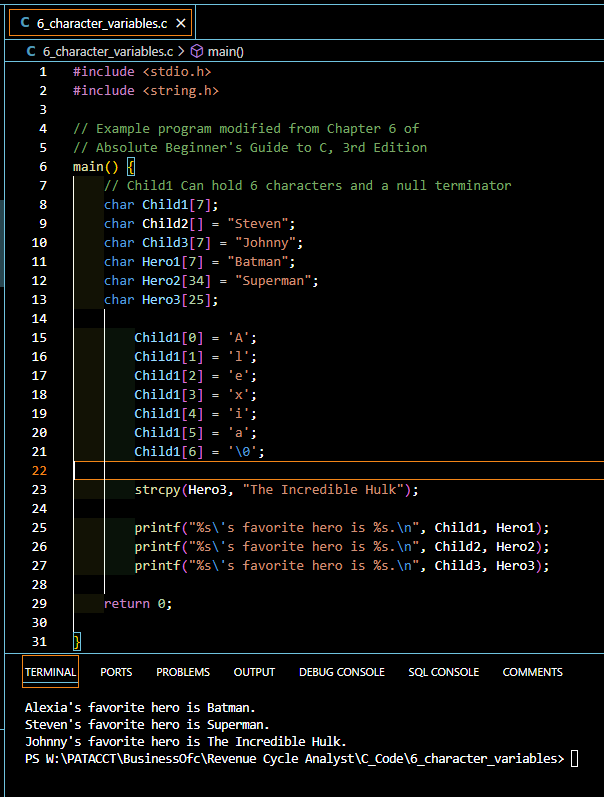Image resolution: width=604 pixels, height=797 pixels.
Task: Open the PROBLEMS panel tab
Action: pos(183,672)
